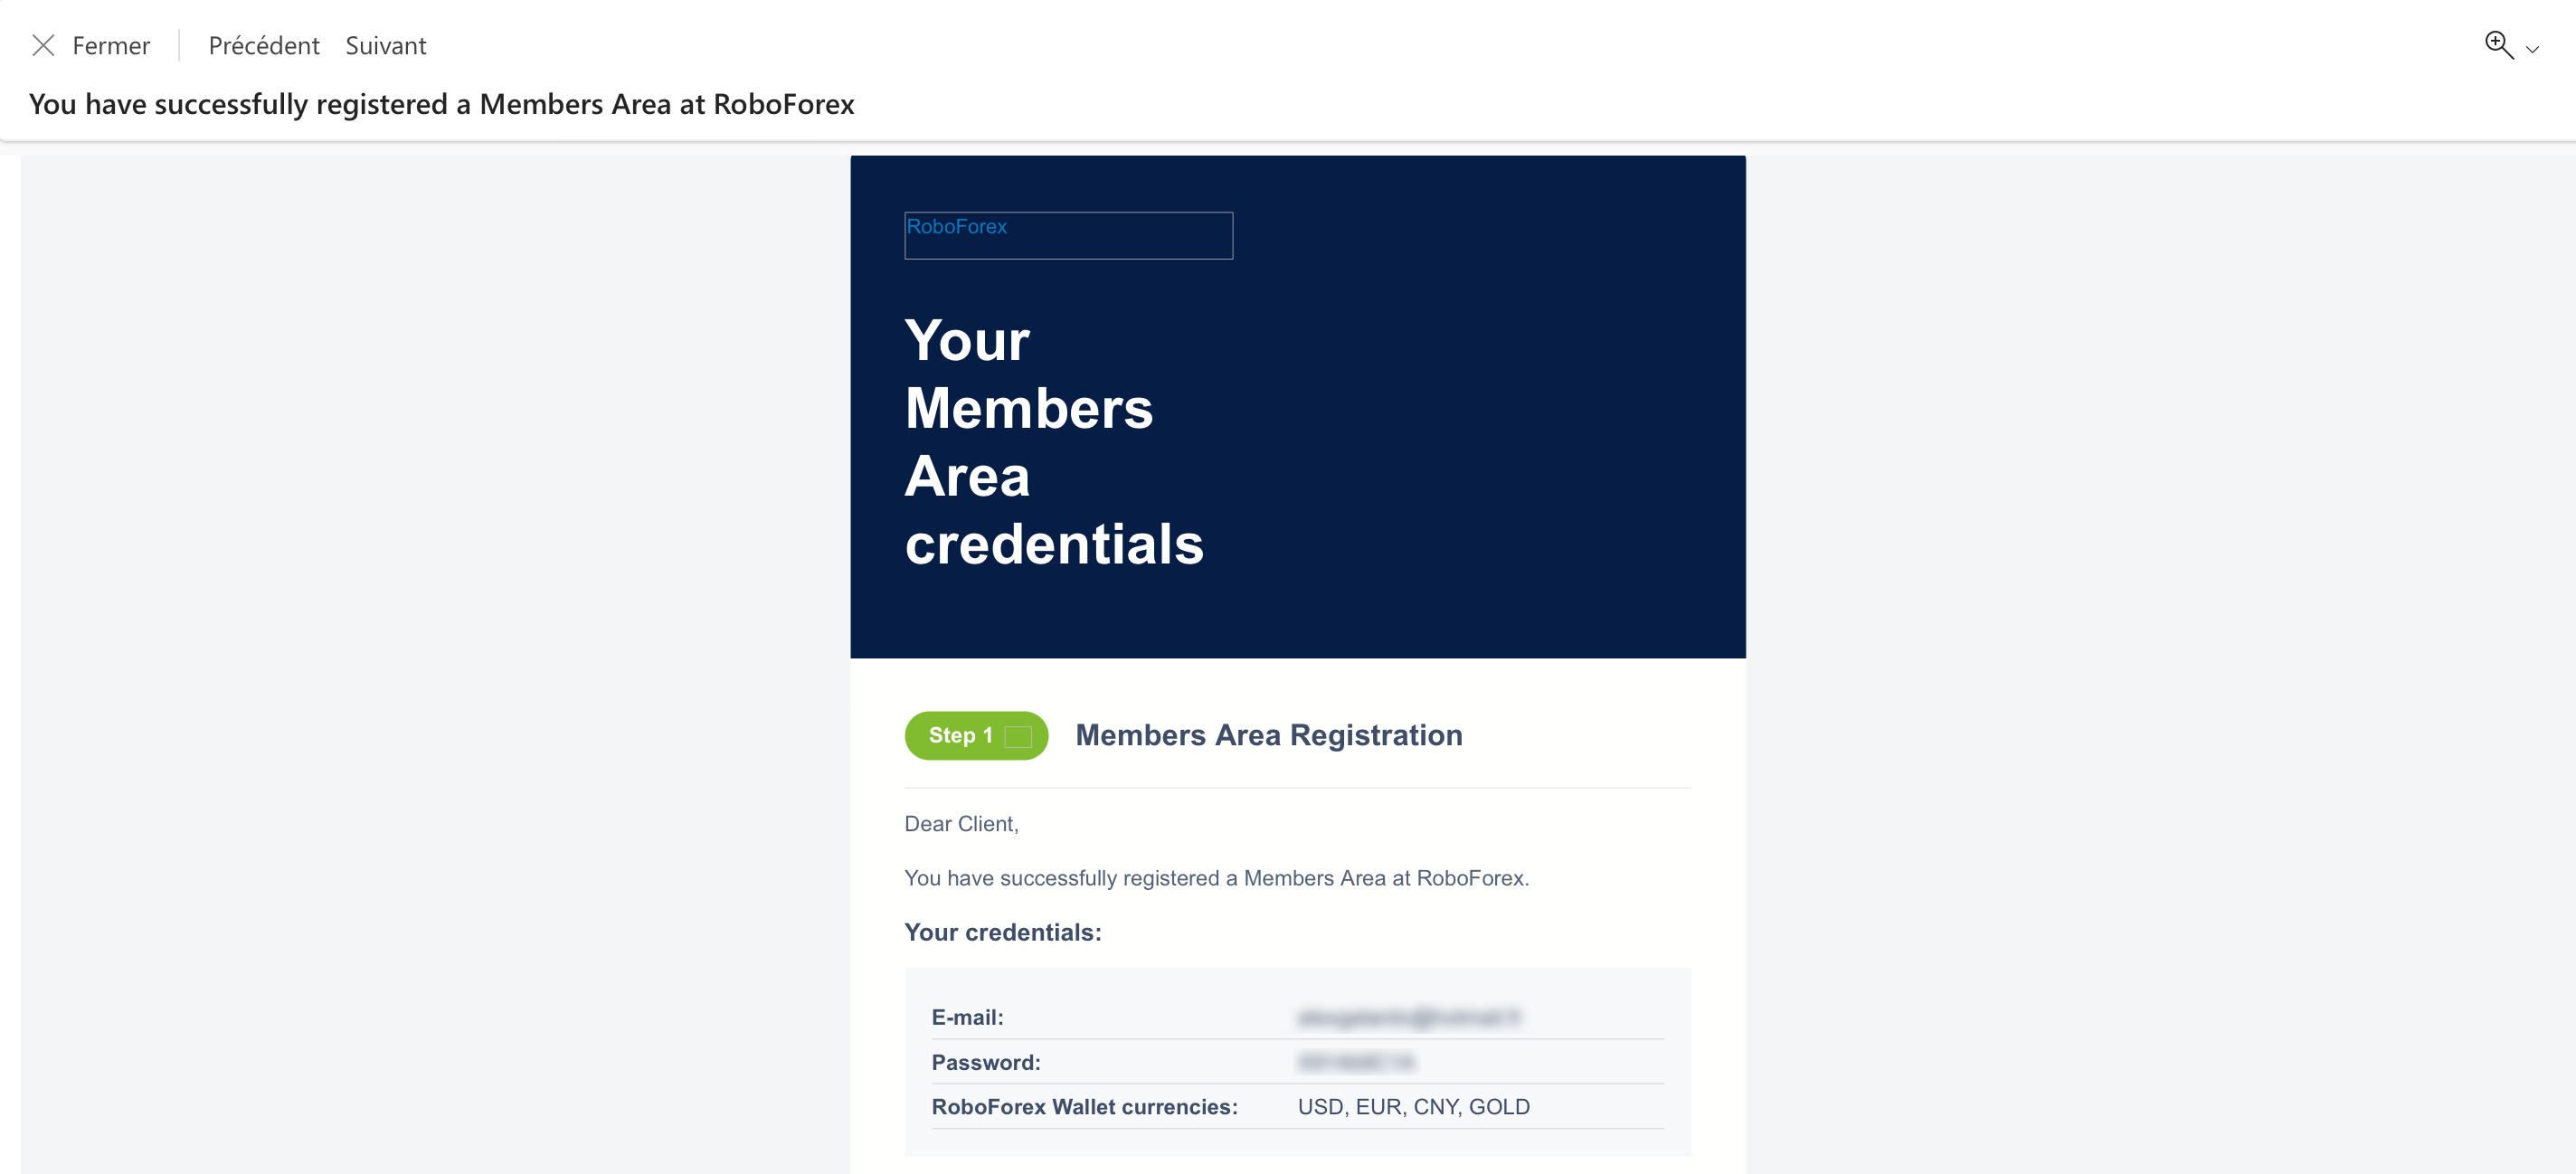Click the Members Area Registration heading
Viewport: 2576px width, 1174px height.
1269,736
